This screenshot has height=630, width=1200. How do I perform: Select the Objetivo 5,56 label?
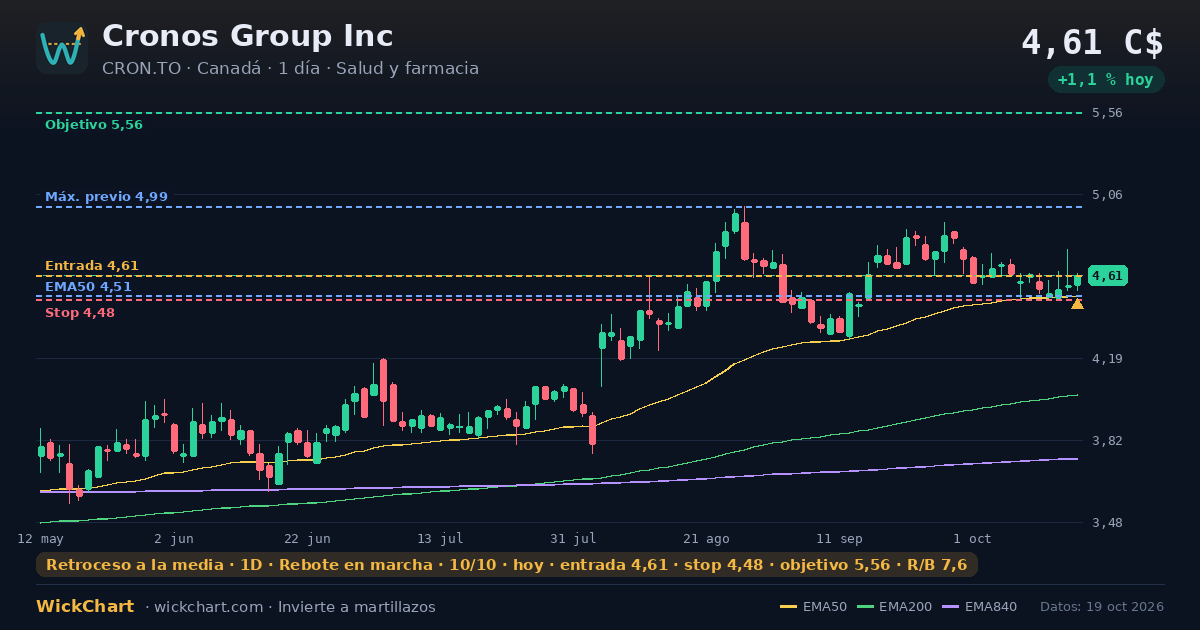point(94,125)
